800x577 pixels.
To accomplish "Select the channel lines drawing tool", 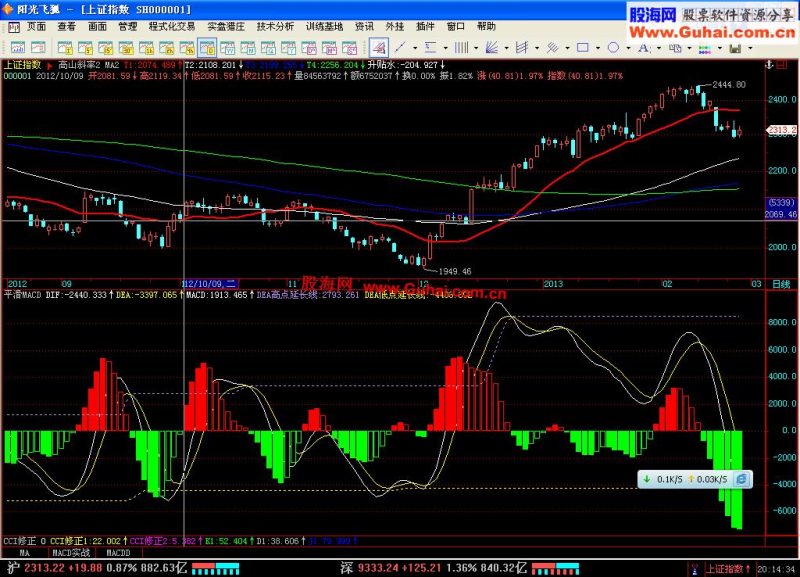I will (x=522, y=47).
